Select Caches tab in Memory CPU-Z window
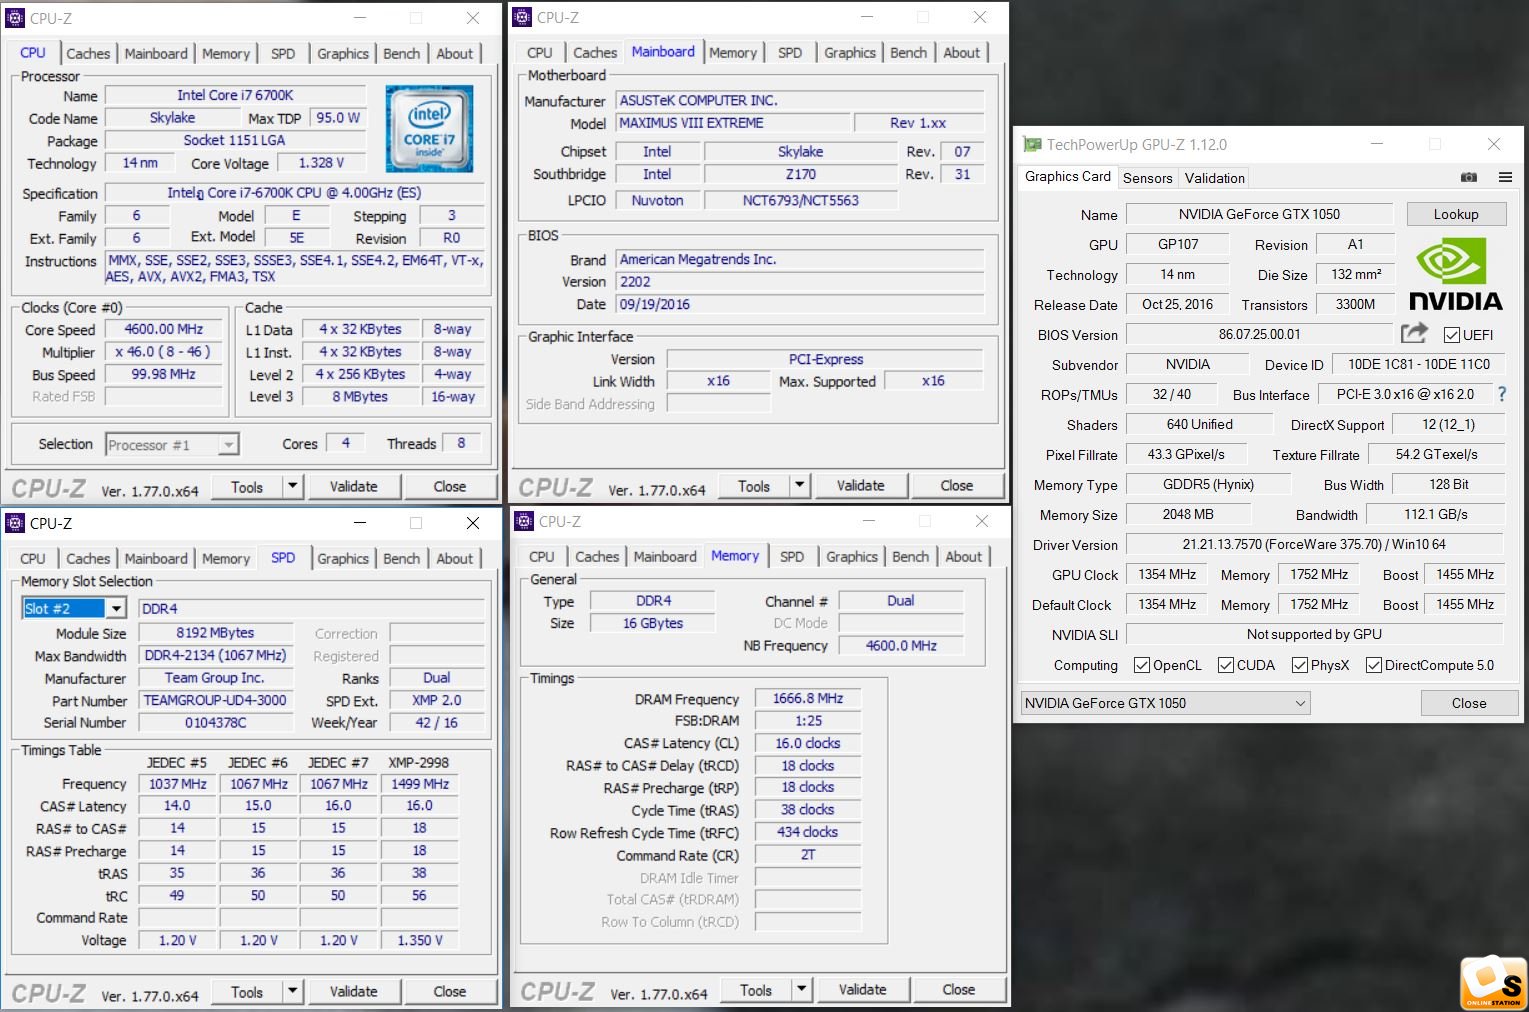Image resolution: width=1529 pixels, height=1012 pixels. coord(597,557)
